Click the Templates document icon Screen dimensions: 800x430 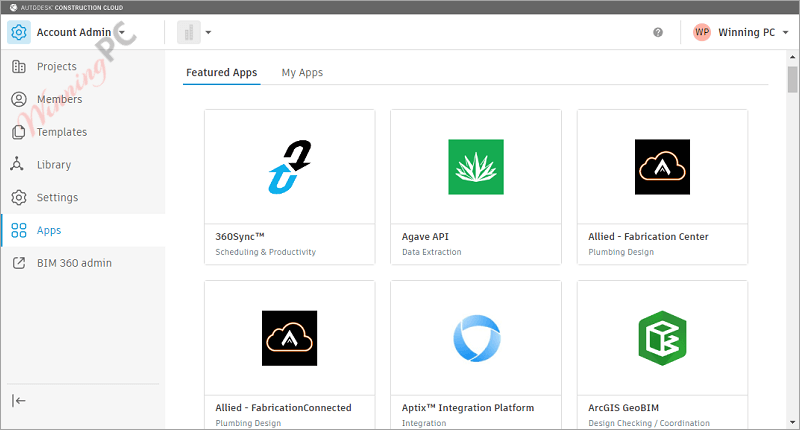click(x=19, y=132)
